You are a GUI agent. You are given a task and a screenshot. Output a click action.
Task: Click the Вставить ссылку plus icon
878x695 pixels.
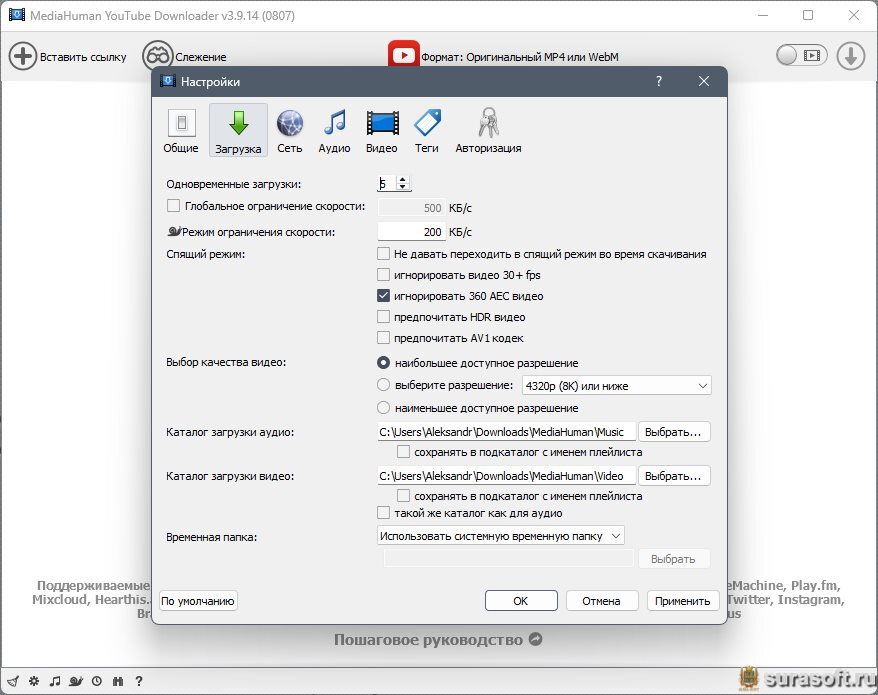click(22, 57)
